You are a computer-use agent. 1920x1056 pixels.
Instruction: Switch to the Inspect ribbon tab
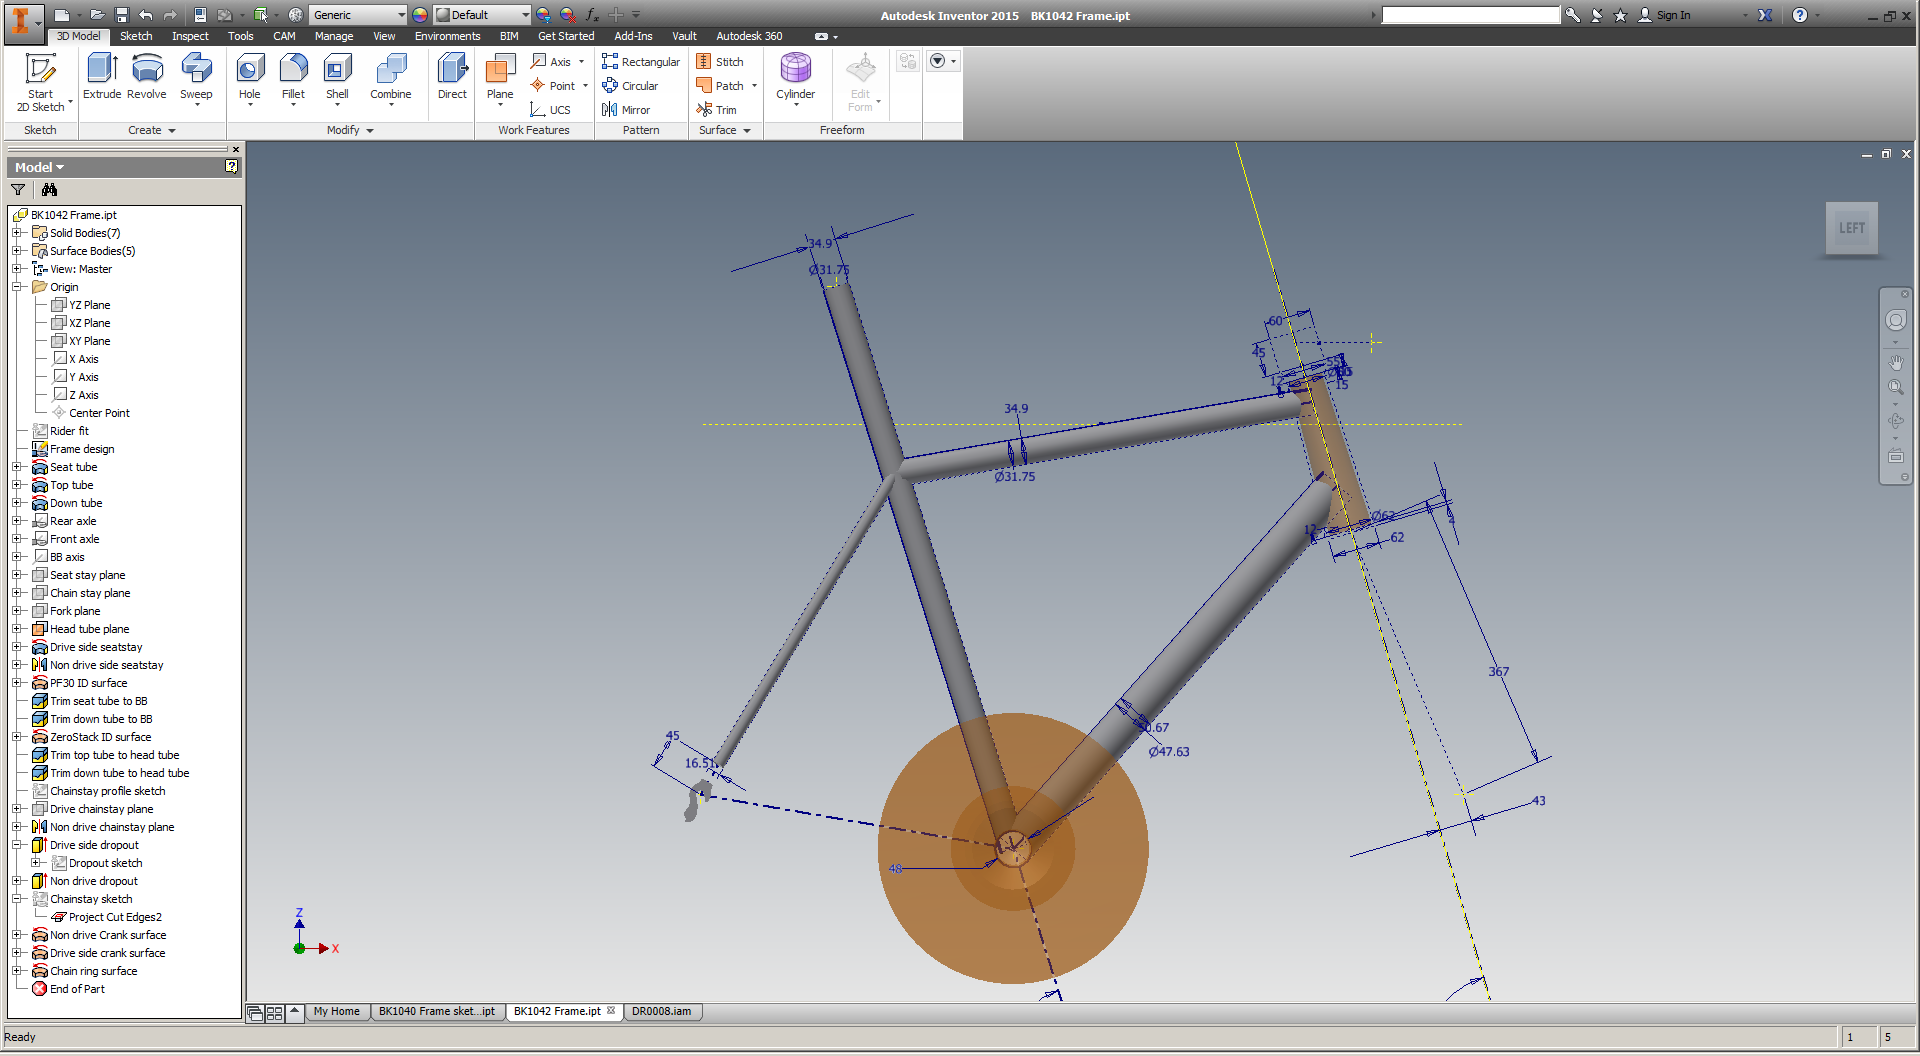tap(190, 36)
